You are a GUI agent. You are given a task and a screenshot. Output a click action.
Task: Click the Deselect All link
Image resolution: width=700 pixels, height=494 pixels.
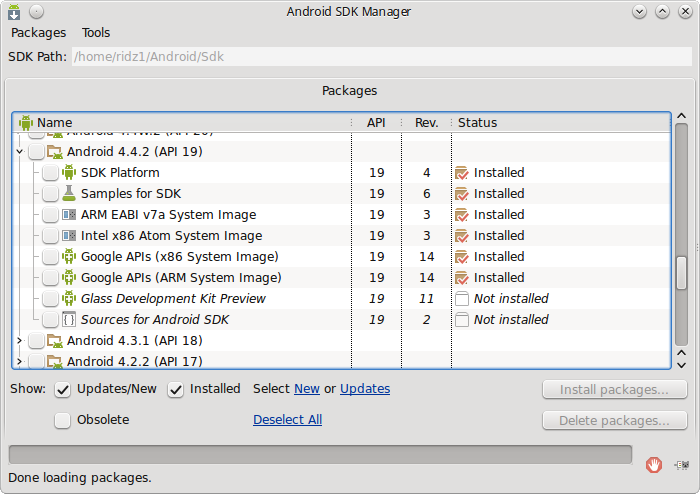tap(287, 420)
